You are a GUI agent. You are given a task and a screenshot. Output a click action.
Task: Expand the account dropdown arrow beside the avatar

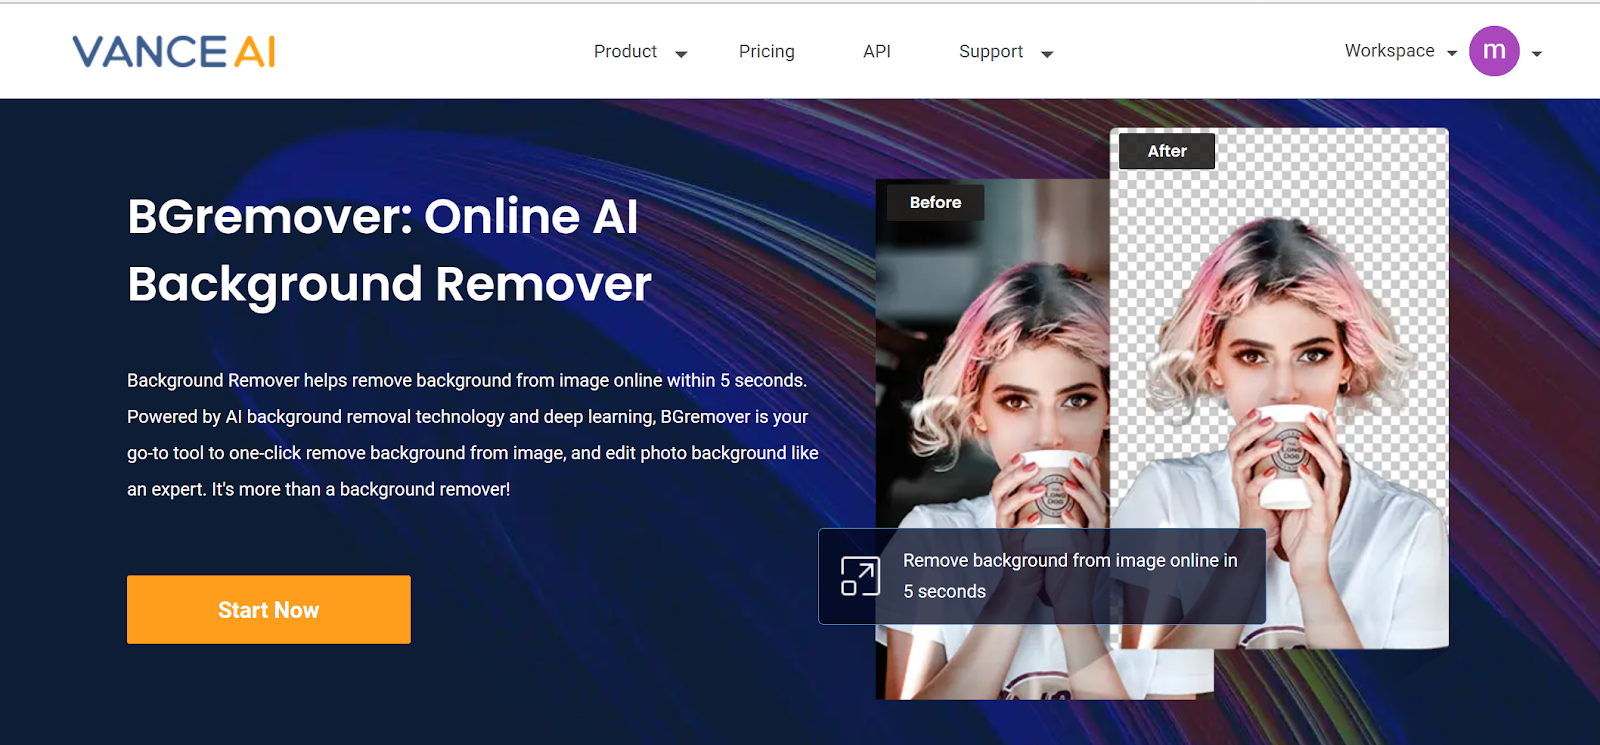tap(1537, 54)
